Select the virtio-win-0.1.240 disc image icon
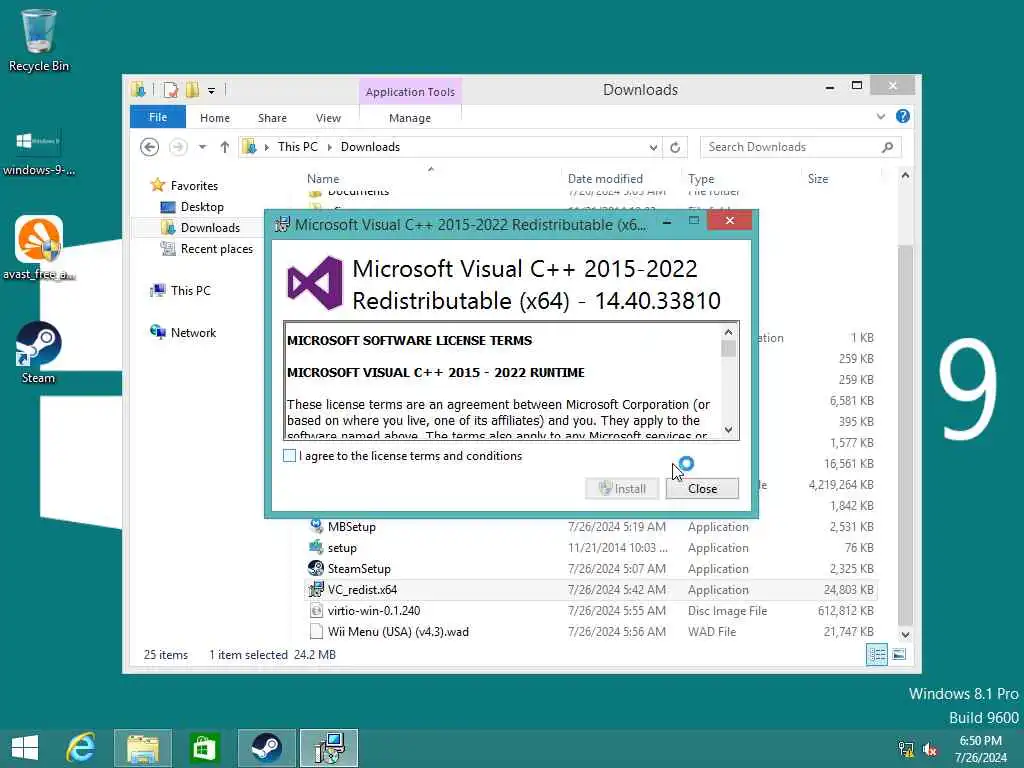The height and width of the screenshot is (768, 1024). click(x=316, y=611)
